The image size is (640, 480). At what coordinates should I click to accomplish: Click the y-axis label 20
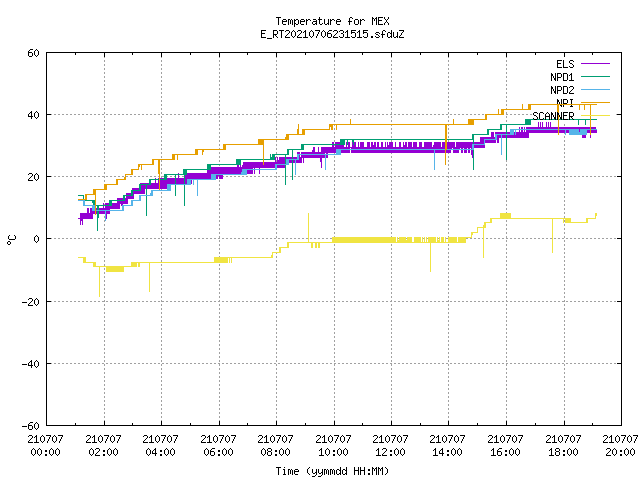pyautogui.click(x=33, y=177)
